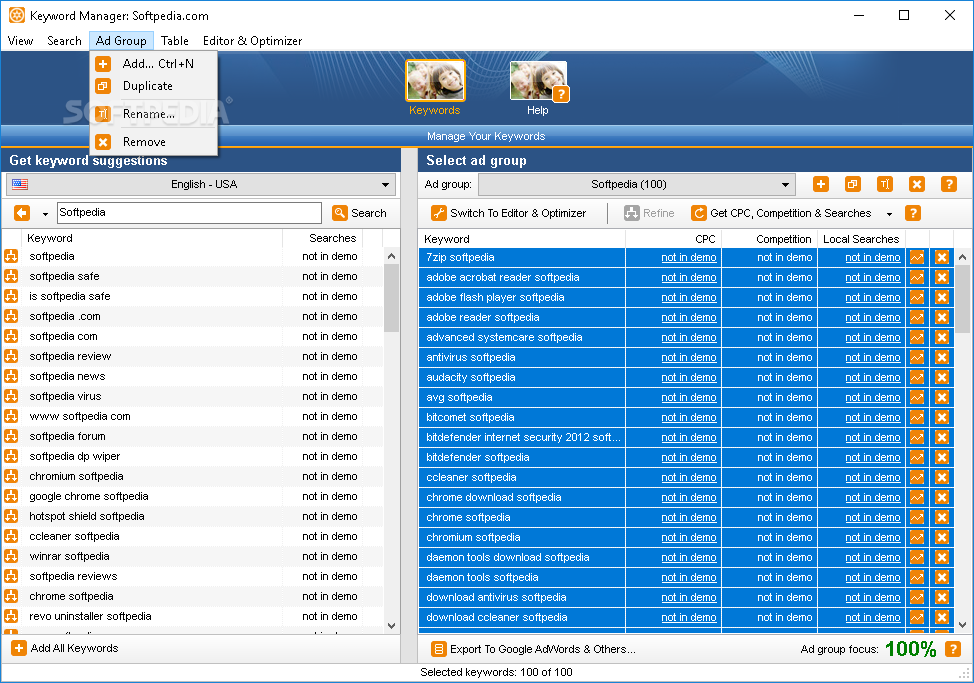Add keyword 'softpedia safe' using its orange icon
974x683 pixels.
point(11,276)
